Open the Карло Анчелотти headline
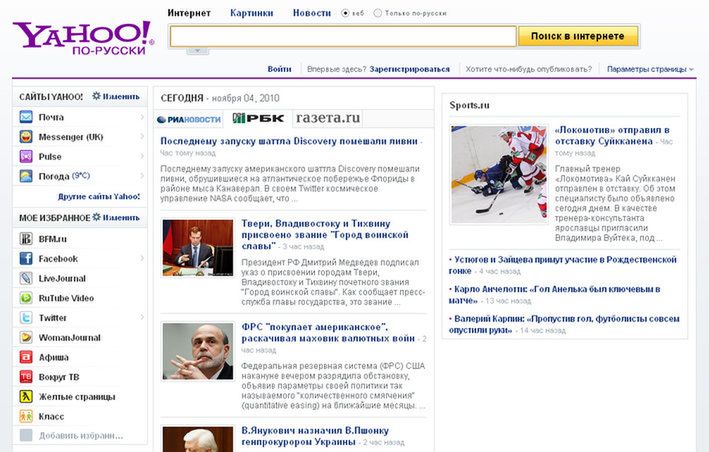 click(554, 294)
